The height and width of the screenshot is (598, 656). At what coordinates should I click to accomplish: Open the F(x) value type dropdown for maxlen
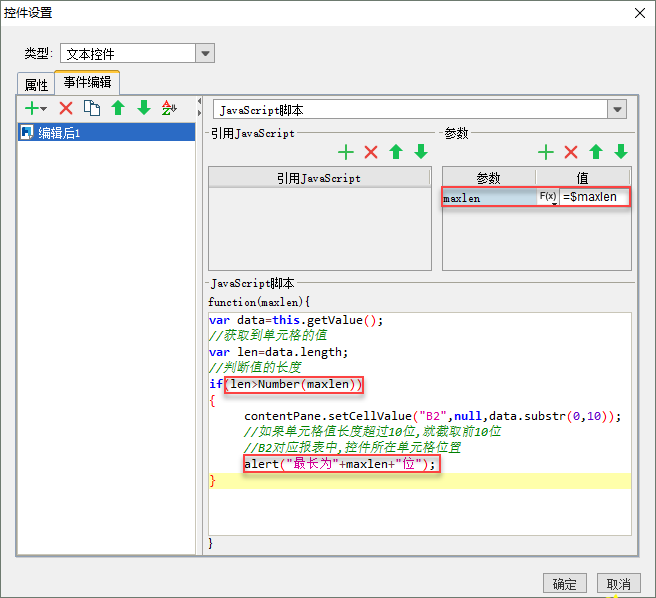(549, 199)
